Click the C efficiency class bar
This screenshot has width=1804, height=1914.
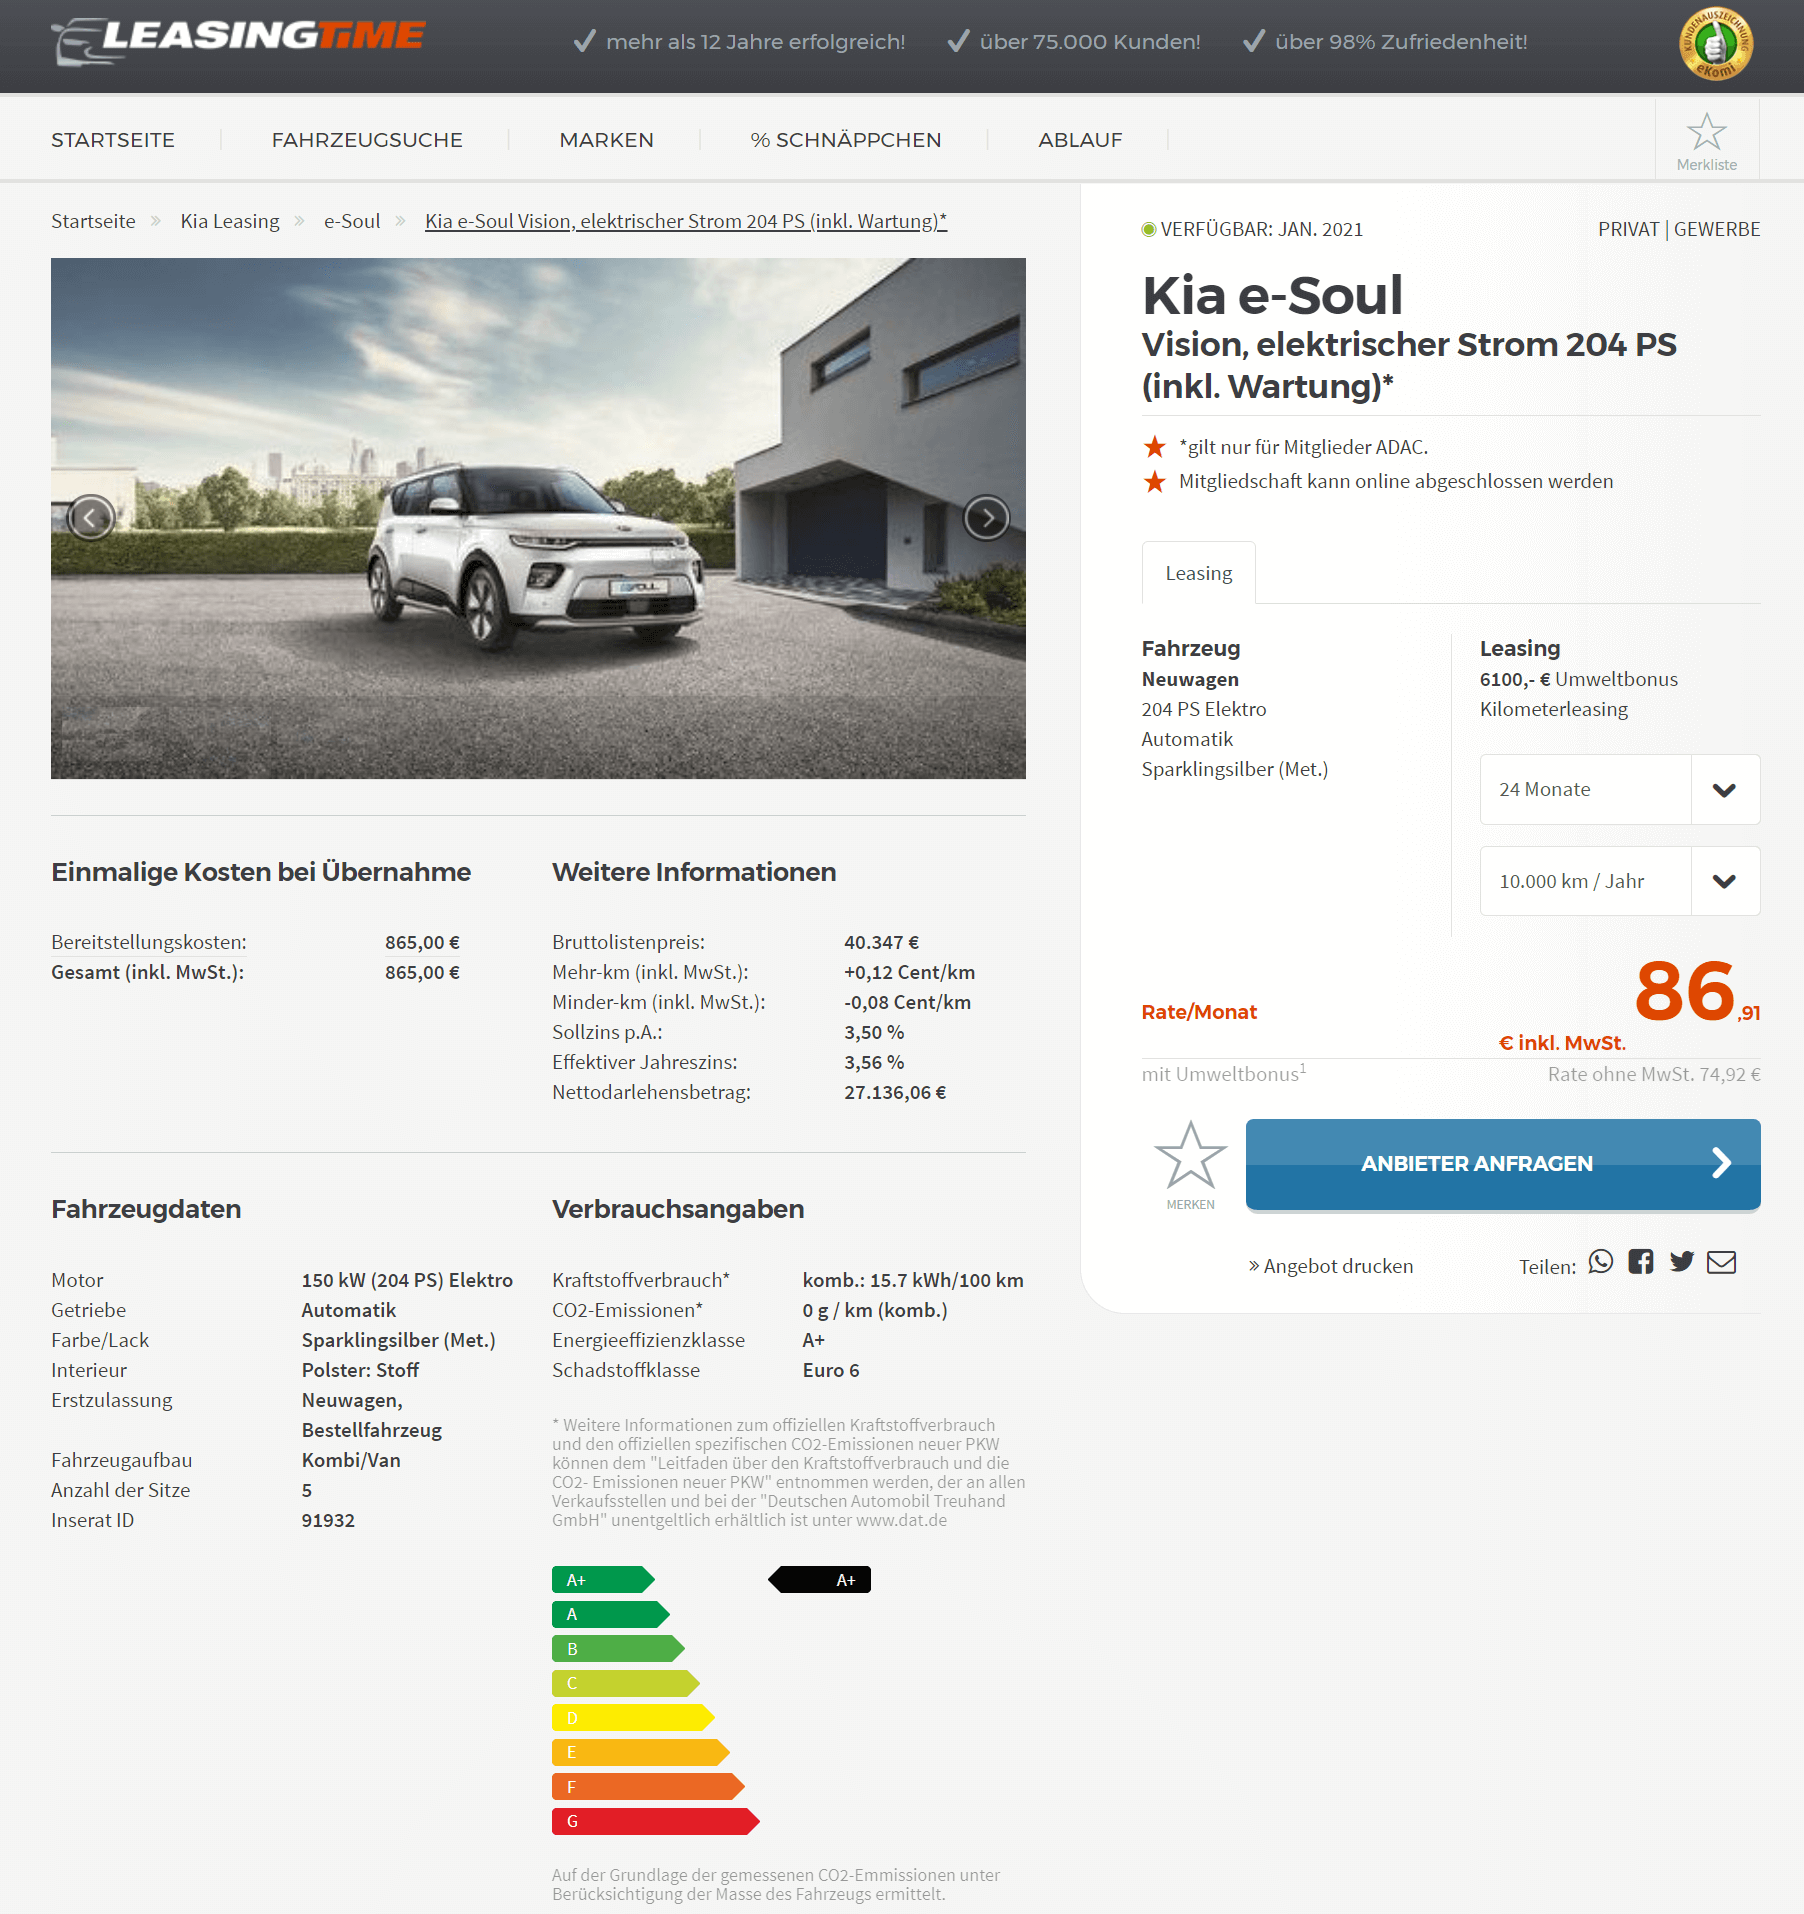625,1683
